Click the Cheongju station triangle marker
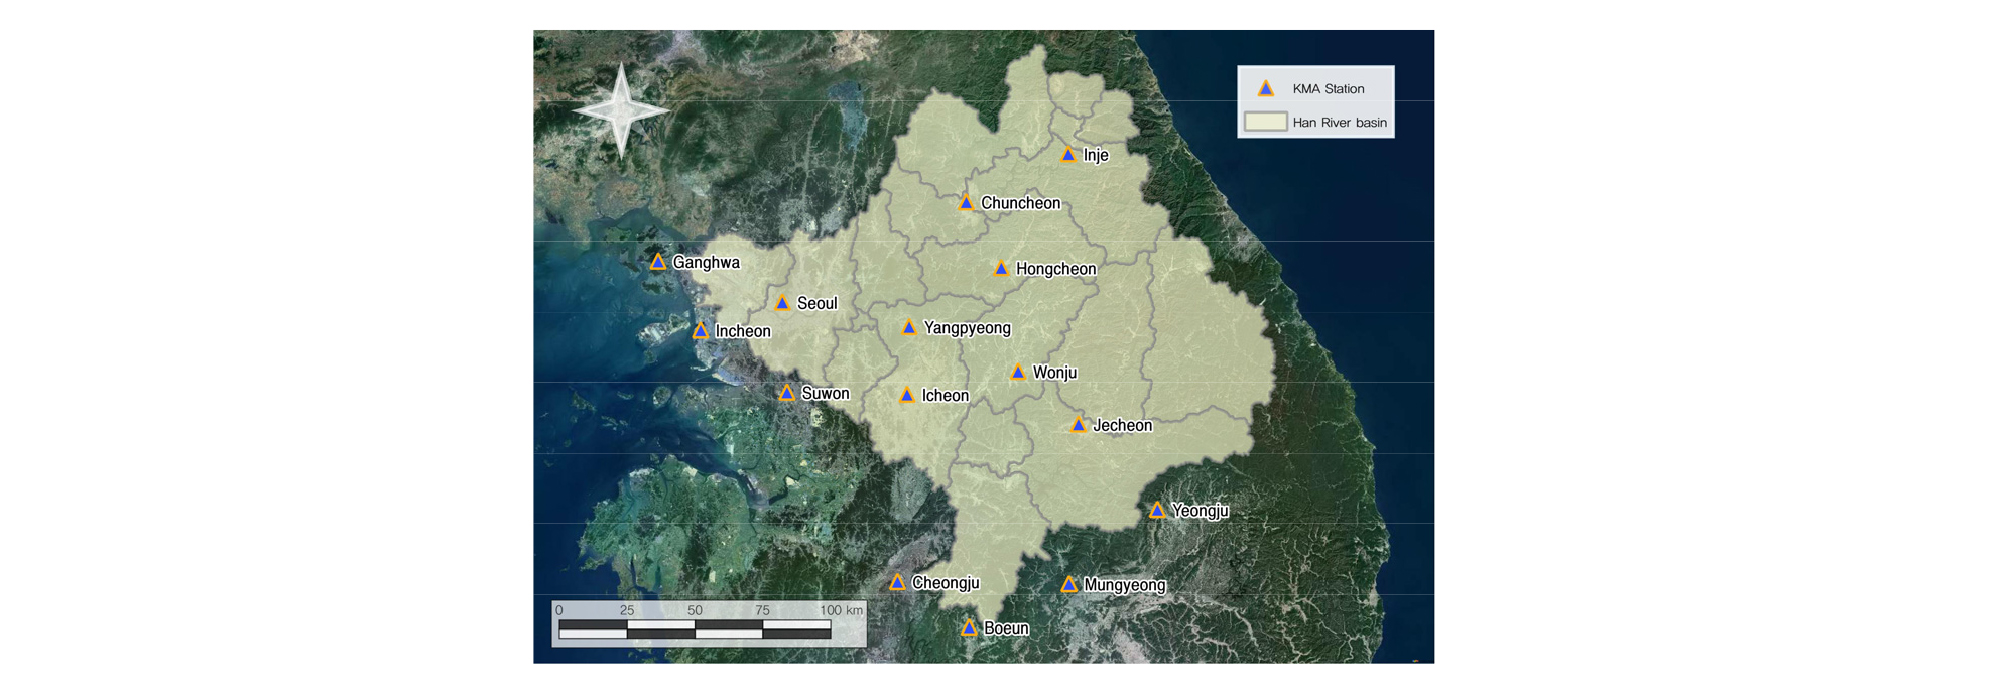The width and height of the screenshot is (2008, 689). click(897, 583)
